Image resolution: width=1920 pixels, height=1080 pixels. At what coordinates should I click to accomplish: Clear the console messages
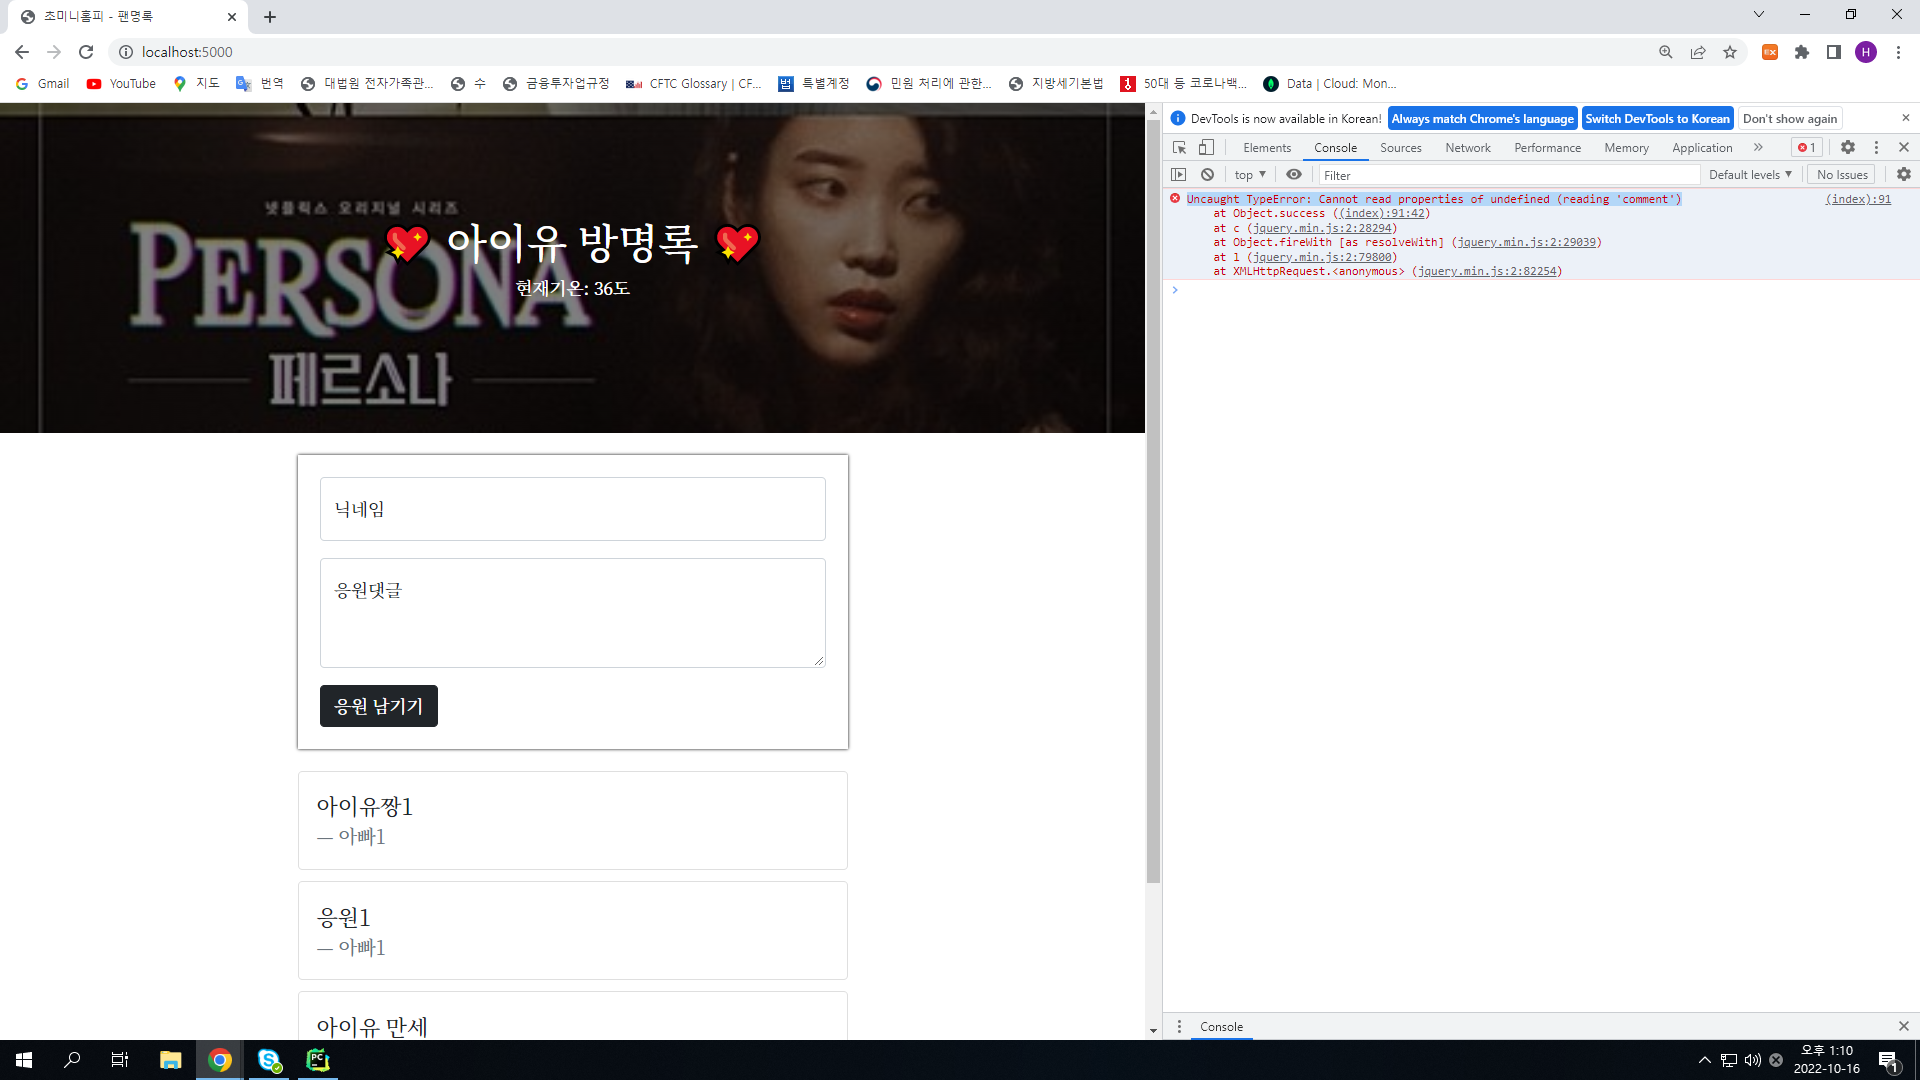(x=1208, y=174)
